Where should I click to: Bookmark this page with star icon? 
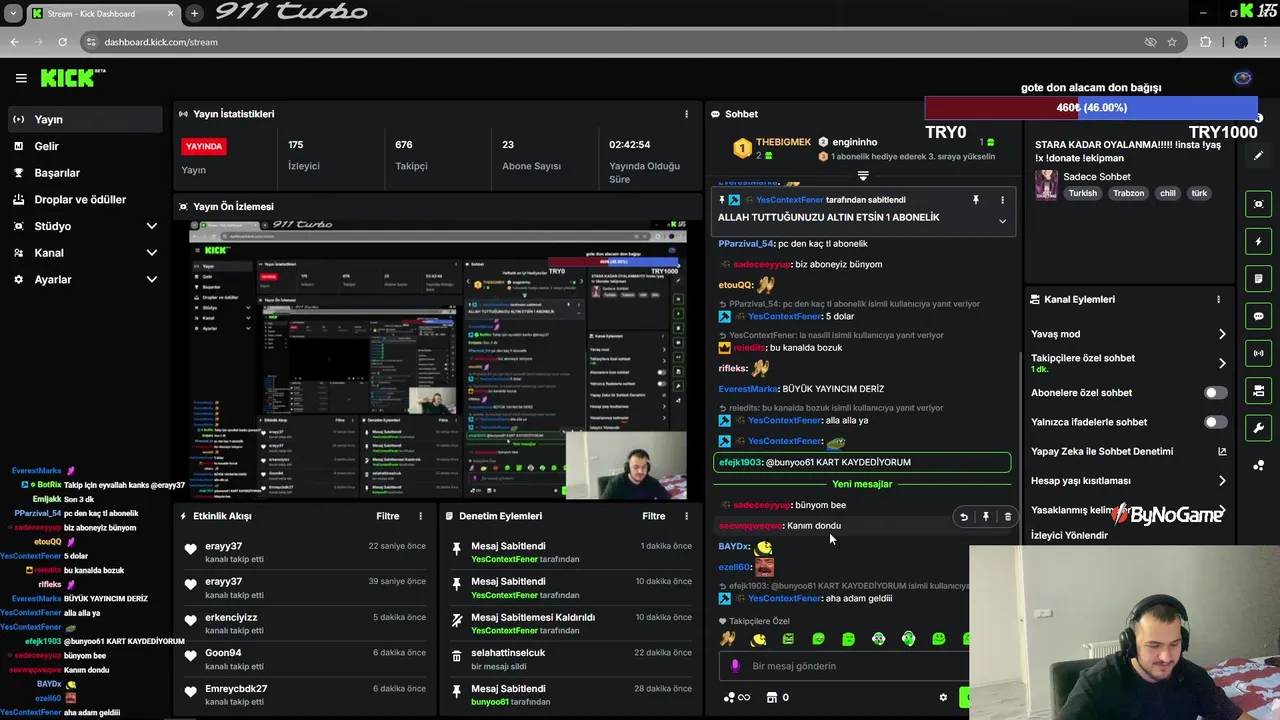tap(1172, 42)
